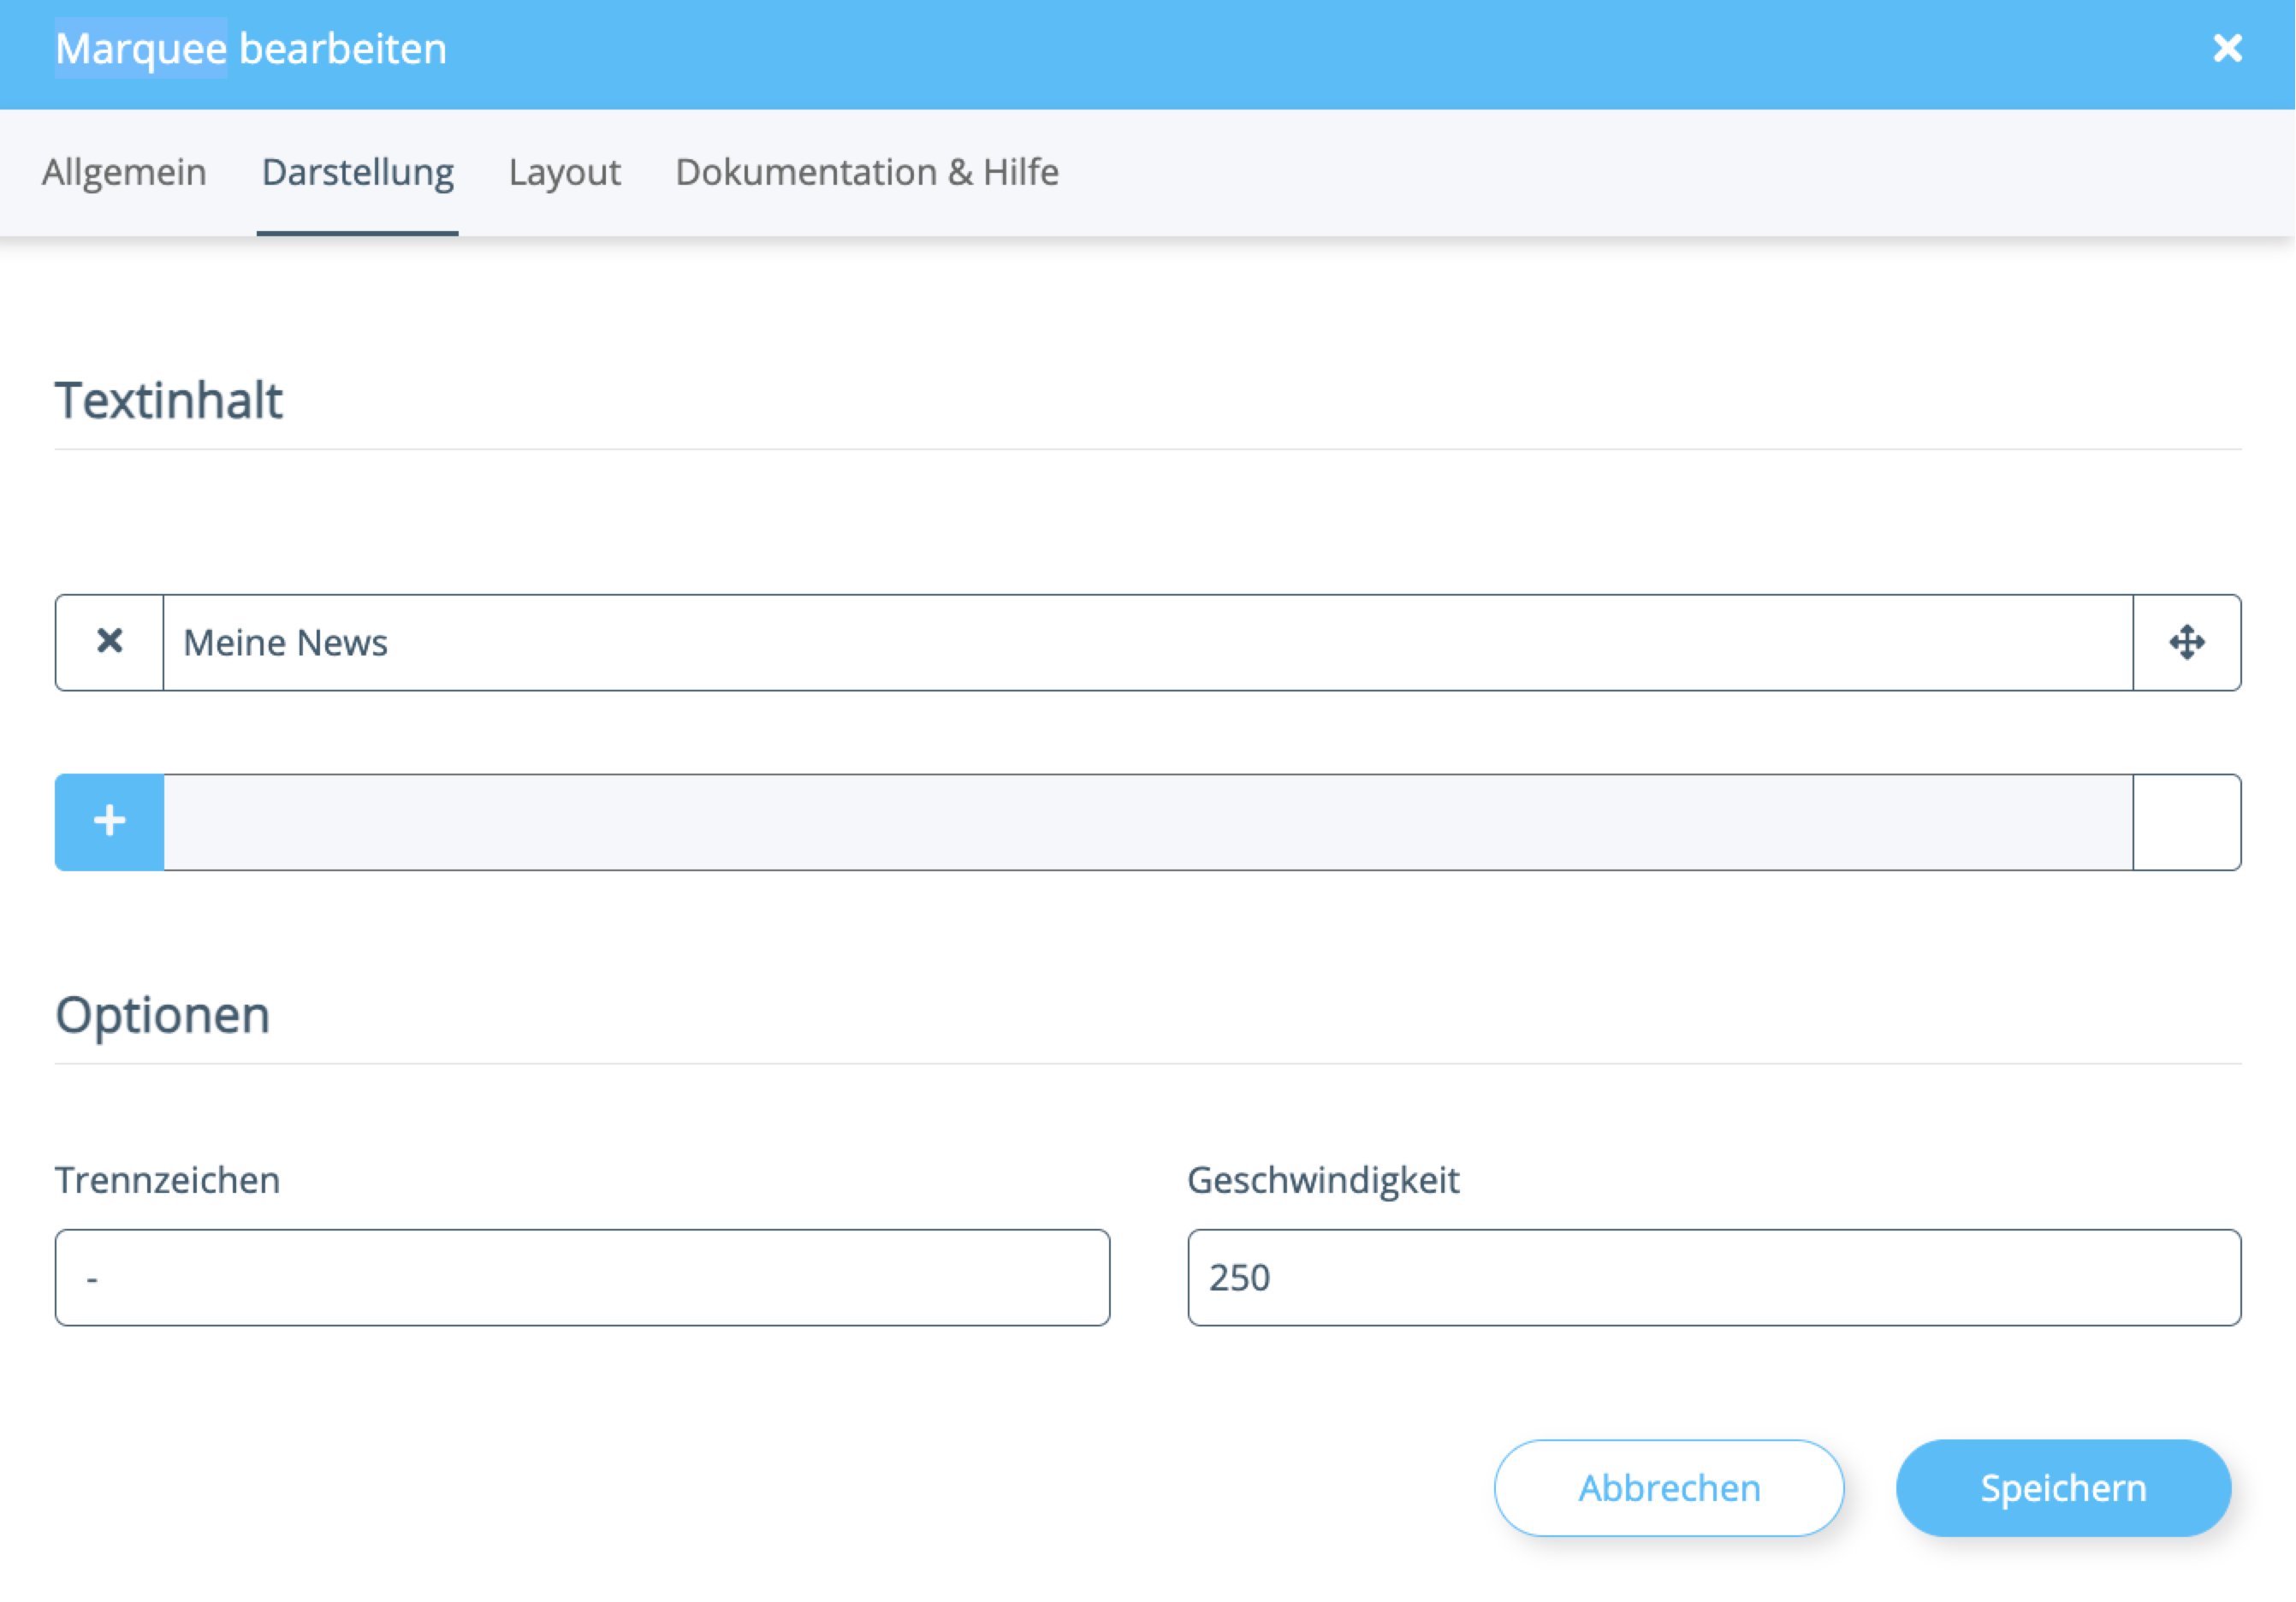Click the move handle for Meine News
The image size is (2296, 1602).
pyautogui.click(x=2186, y=642)
